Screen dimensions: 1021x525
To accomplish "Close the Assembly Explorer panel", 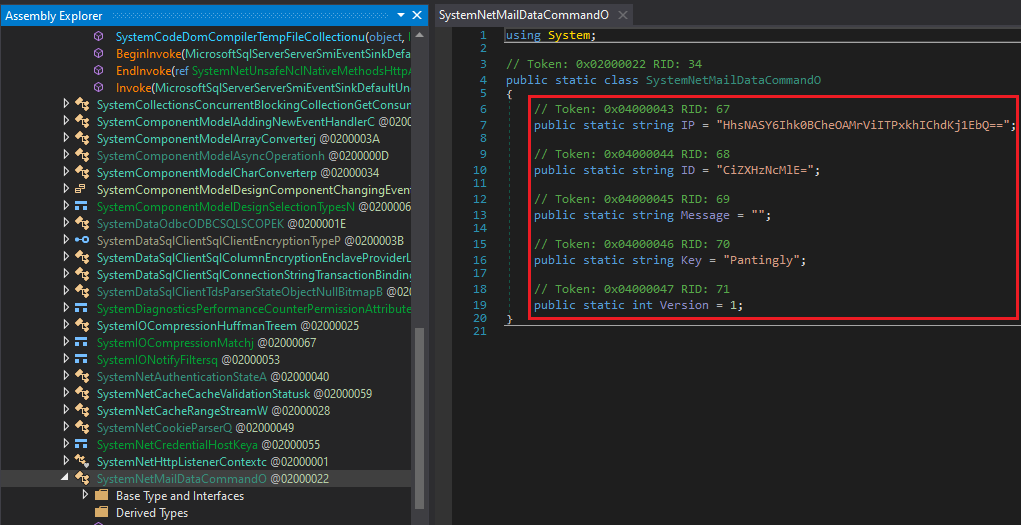I will click(x=417, y=14).
